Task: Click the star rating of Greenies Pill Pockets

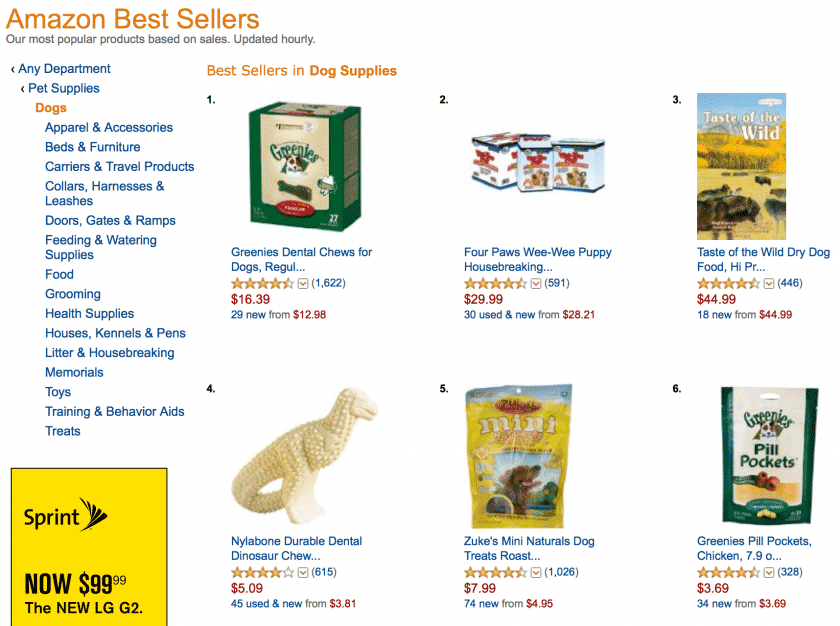Action: point(729,572)
